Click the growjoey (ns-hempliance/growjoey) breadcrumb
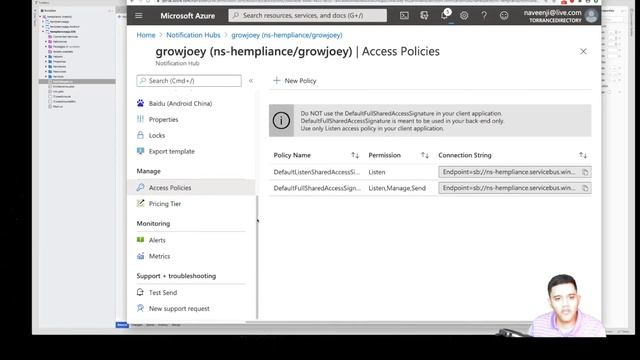This screenshot has width=640, height=360. [287, 35]
